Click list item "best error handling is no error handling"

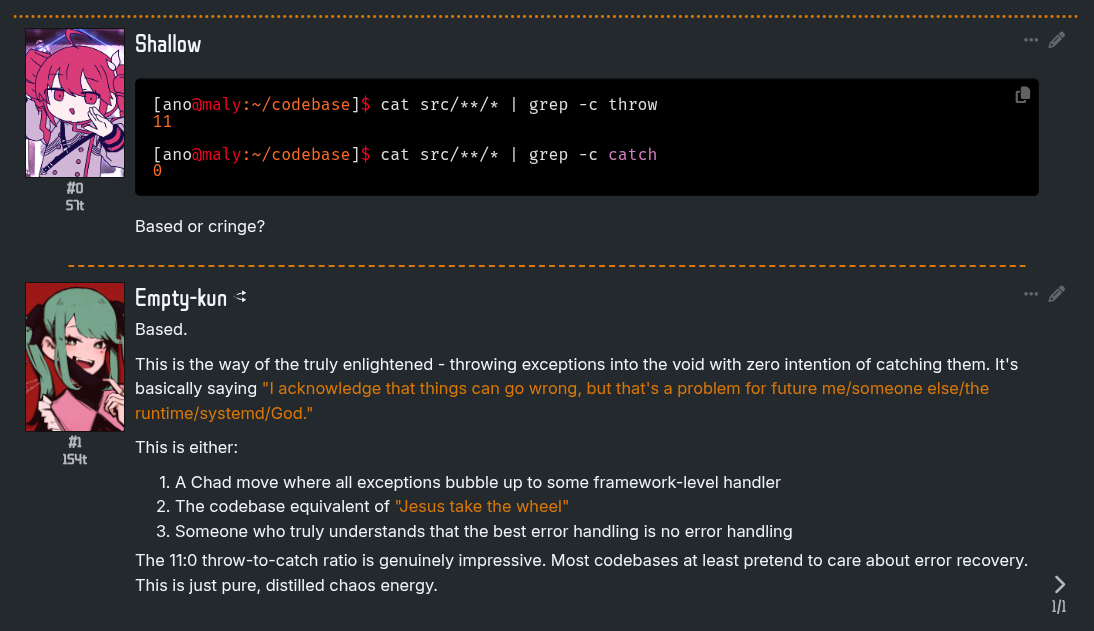click(x=484, y=531)
